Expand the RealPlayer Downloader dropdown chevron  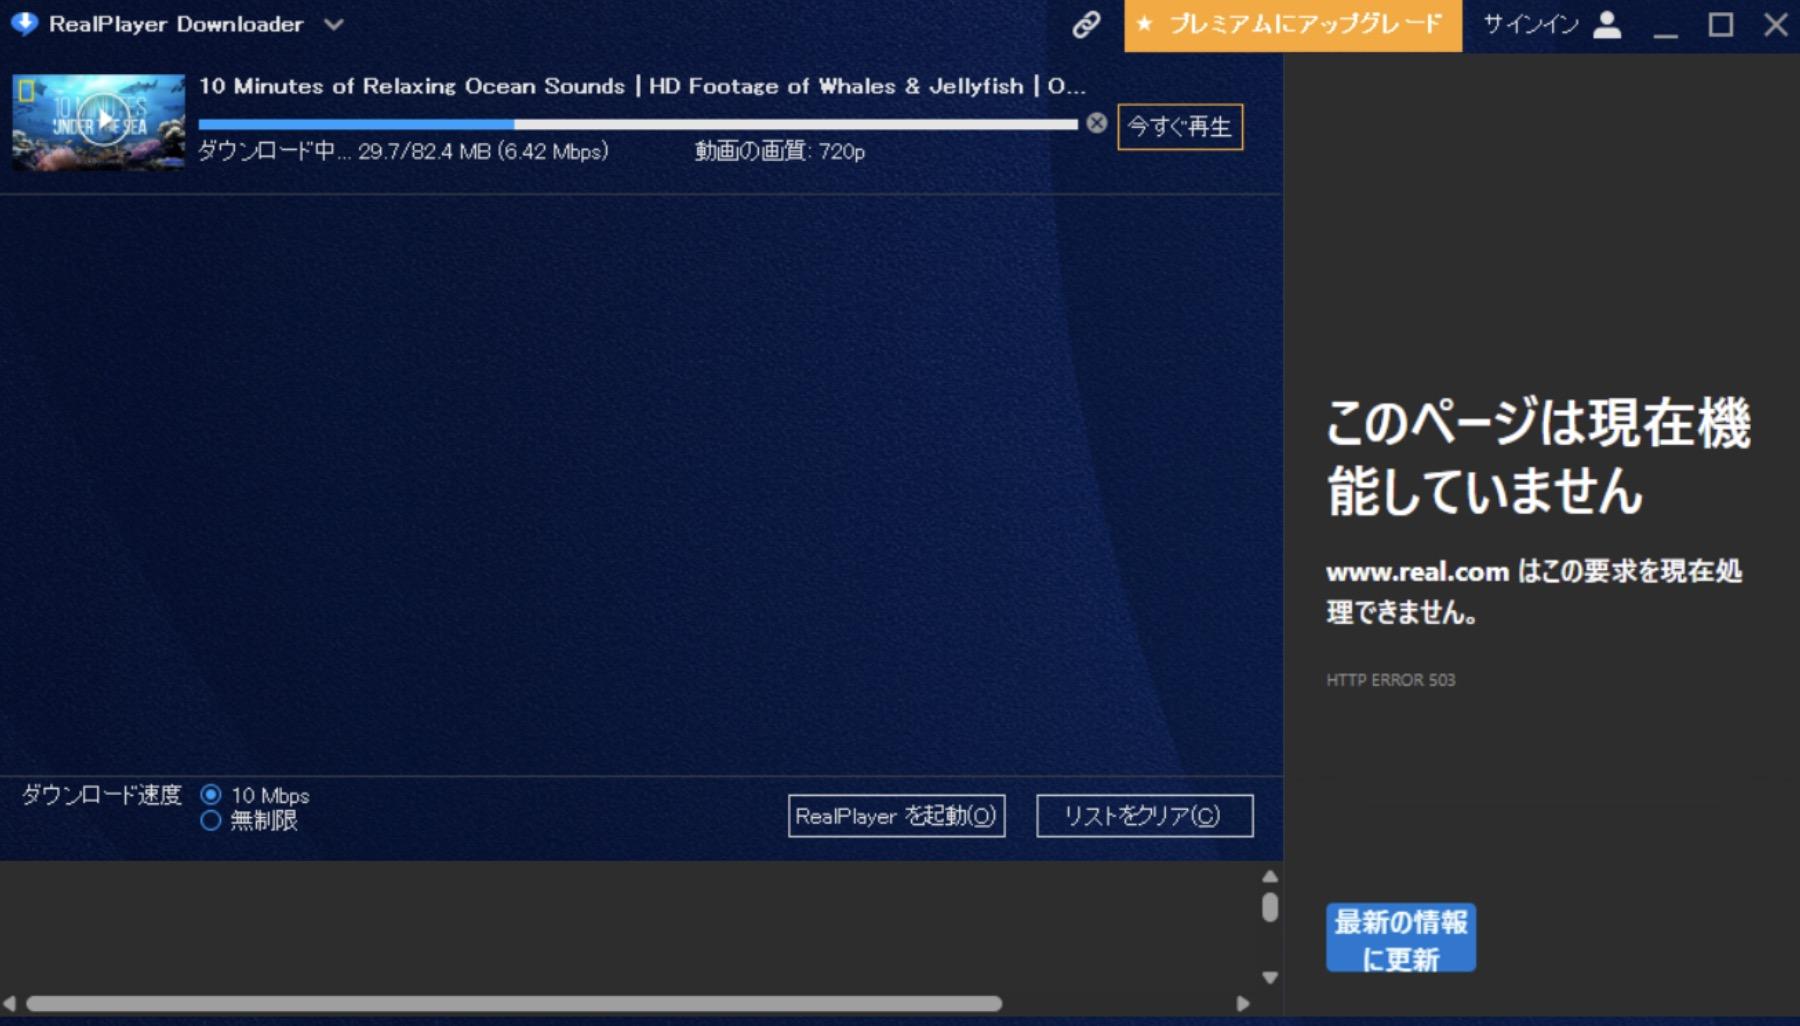(x=334, y=24)
